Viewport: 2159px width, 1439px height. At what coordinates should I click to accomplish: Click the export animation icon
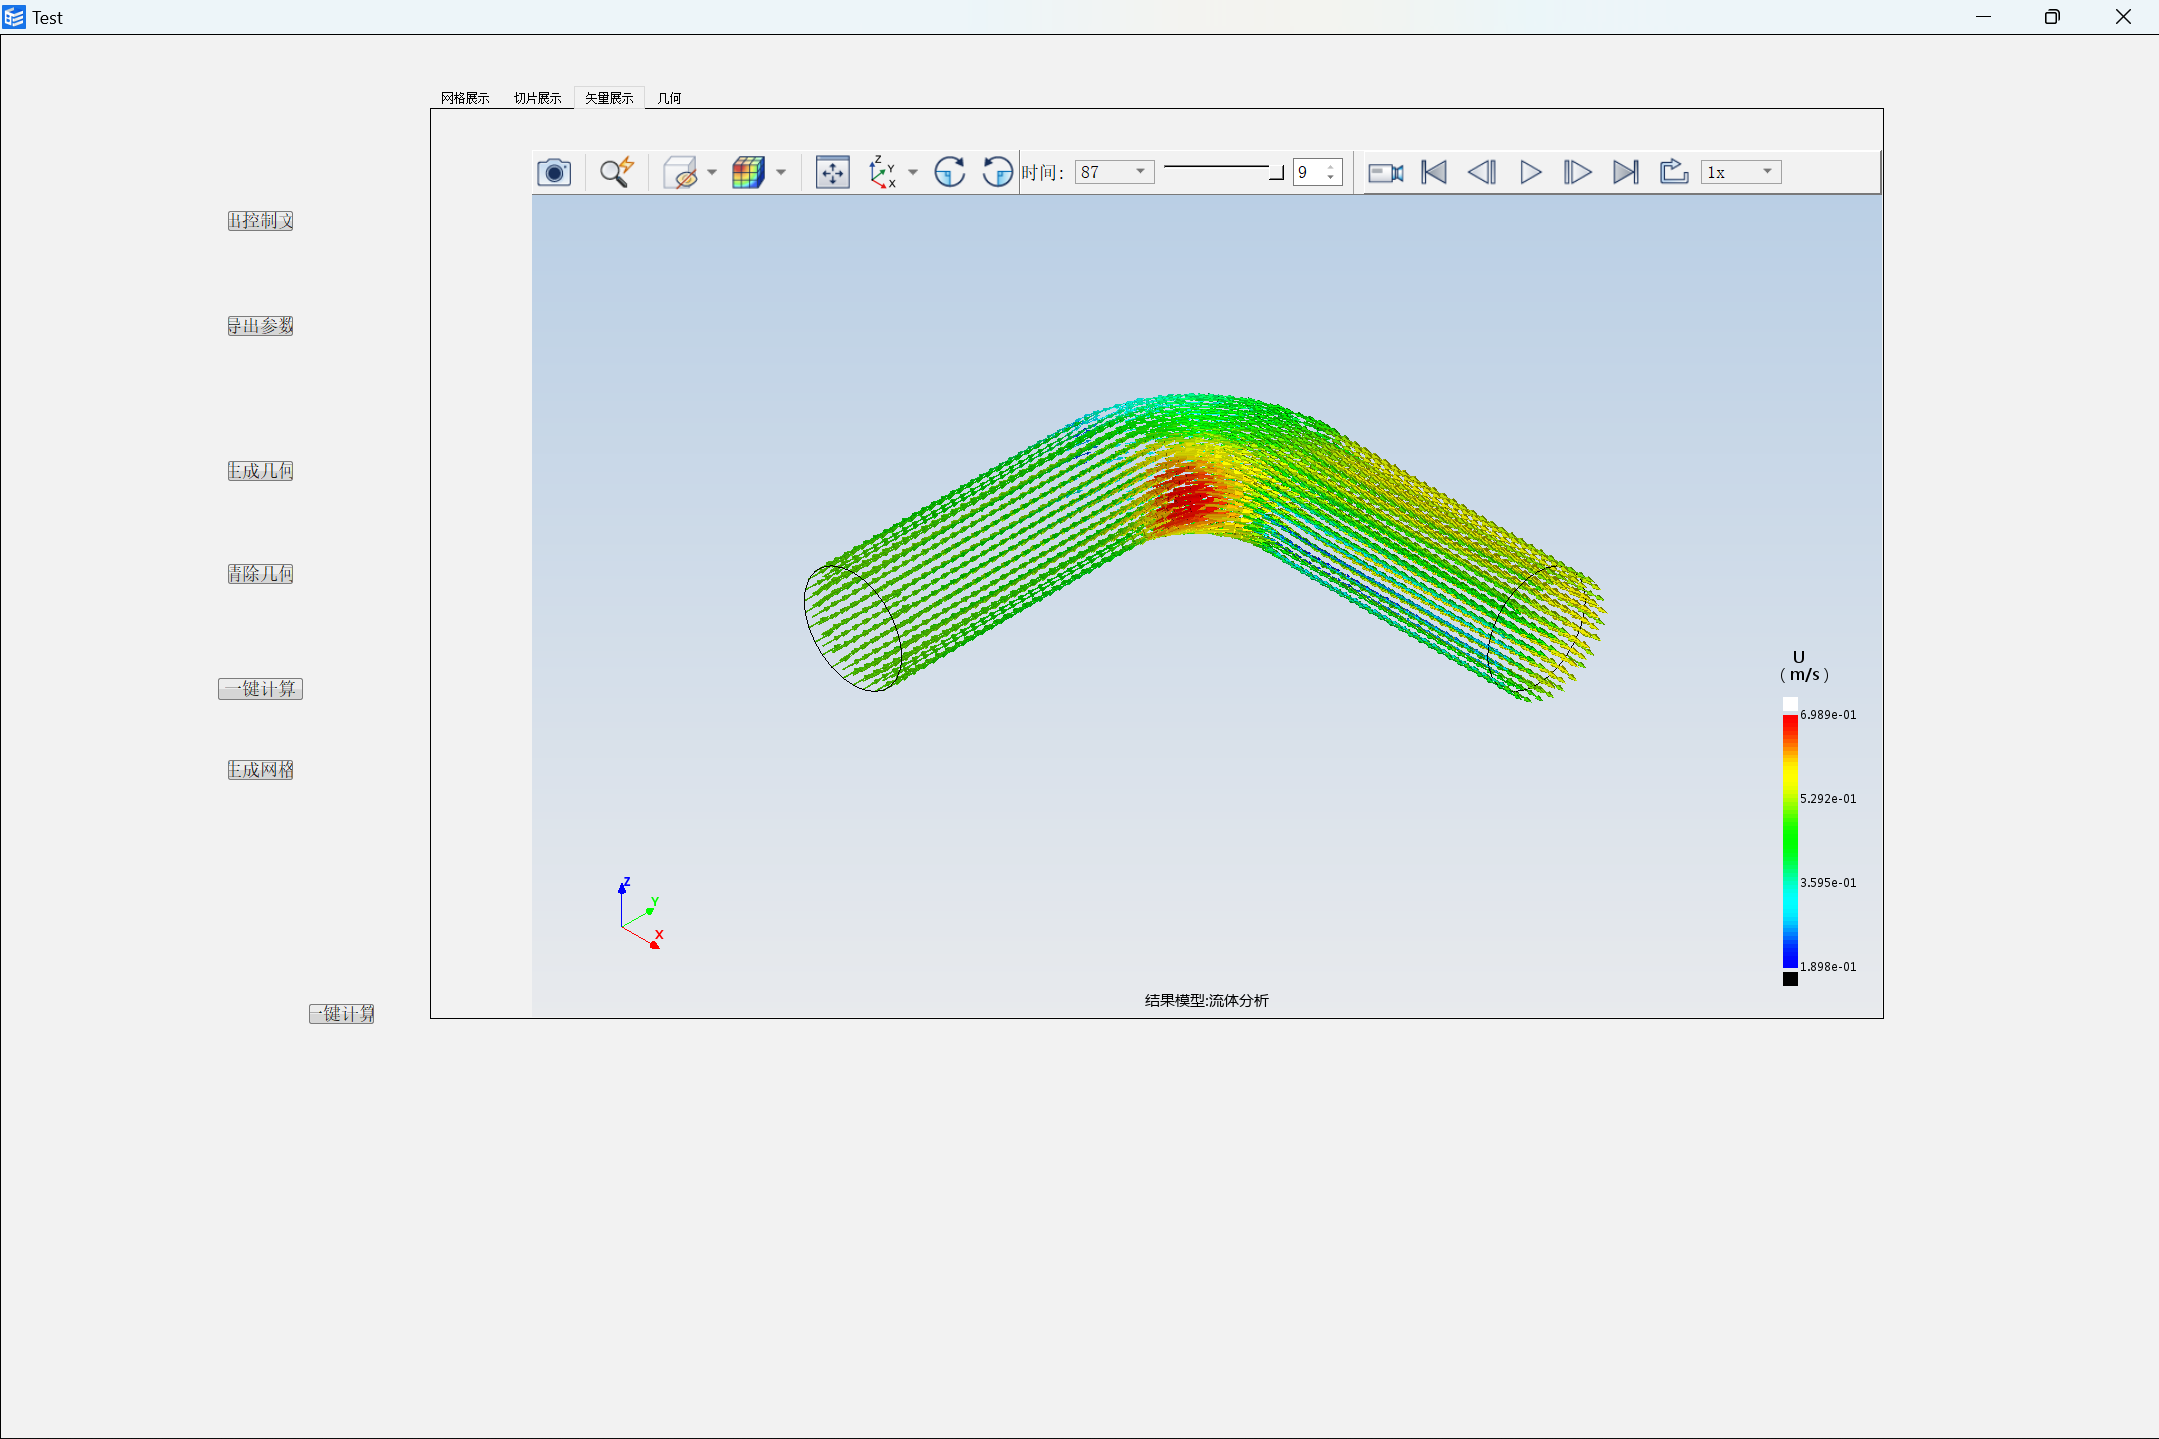tap(1674, 172)
